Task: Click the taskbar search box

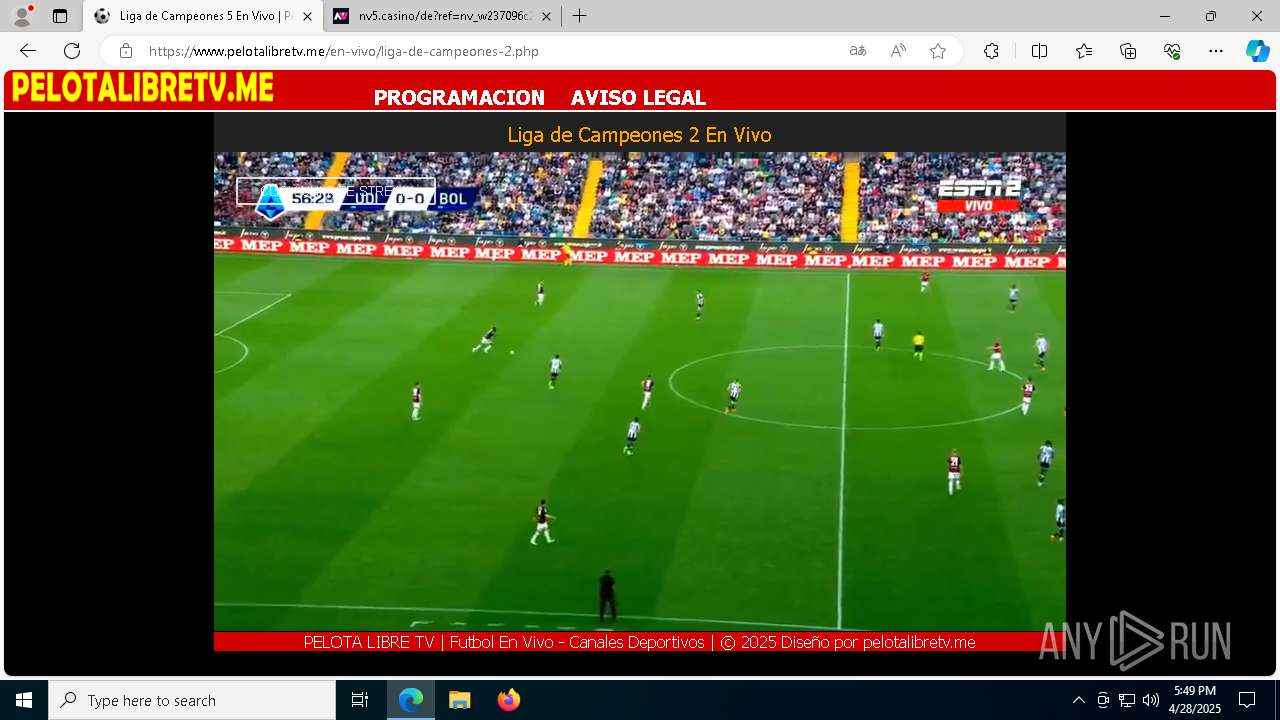Action: coord(192,700)
